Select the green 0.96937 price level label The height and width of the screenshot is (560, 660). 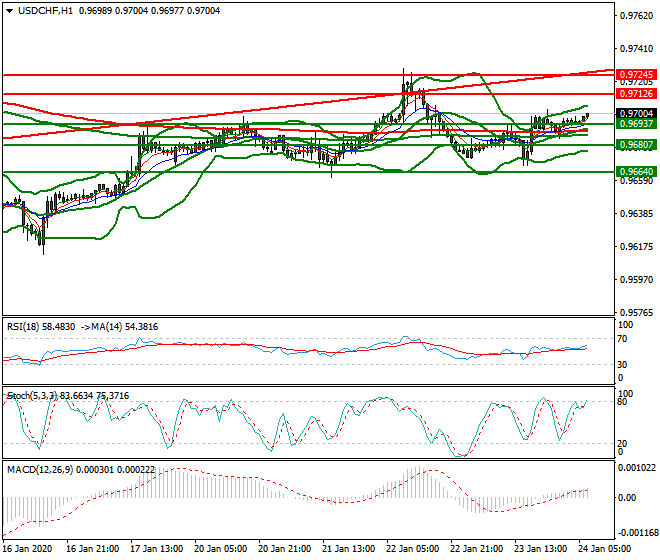pyautogui.click(x=636, y=124)
